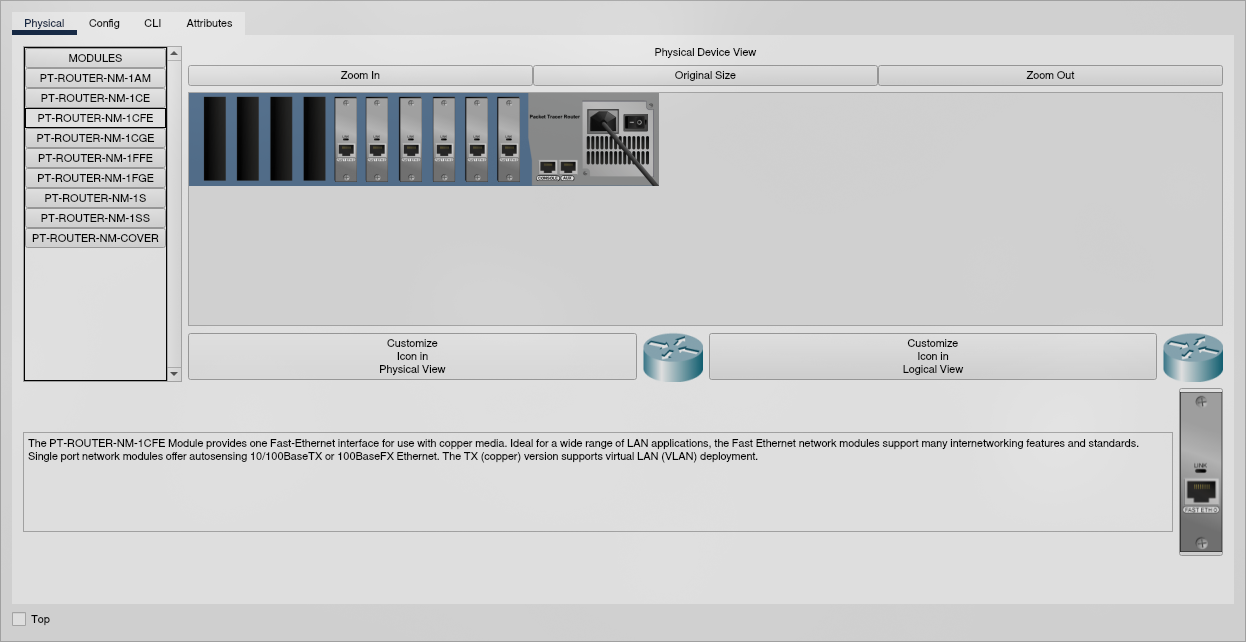Click the power cord socket on router
The width and height of the screenshot is (1246, 642).
[x=602, y=121]
